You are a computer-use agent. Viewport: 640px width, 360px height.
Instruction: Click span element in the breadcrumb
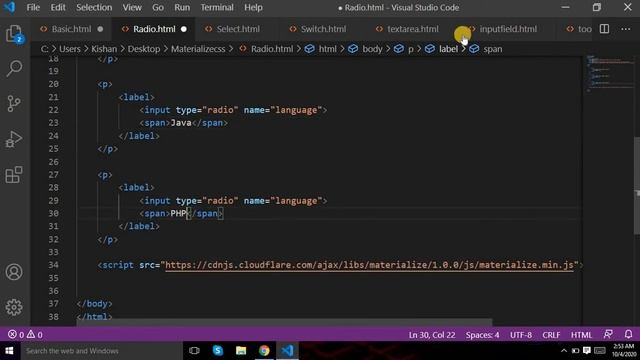tap(493, 49)
